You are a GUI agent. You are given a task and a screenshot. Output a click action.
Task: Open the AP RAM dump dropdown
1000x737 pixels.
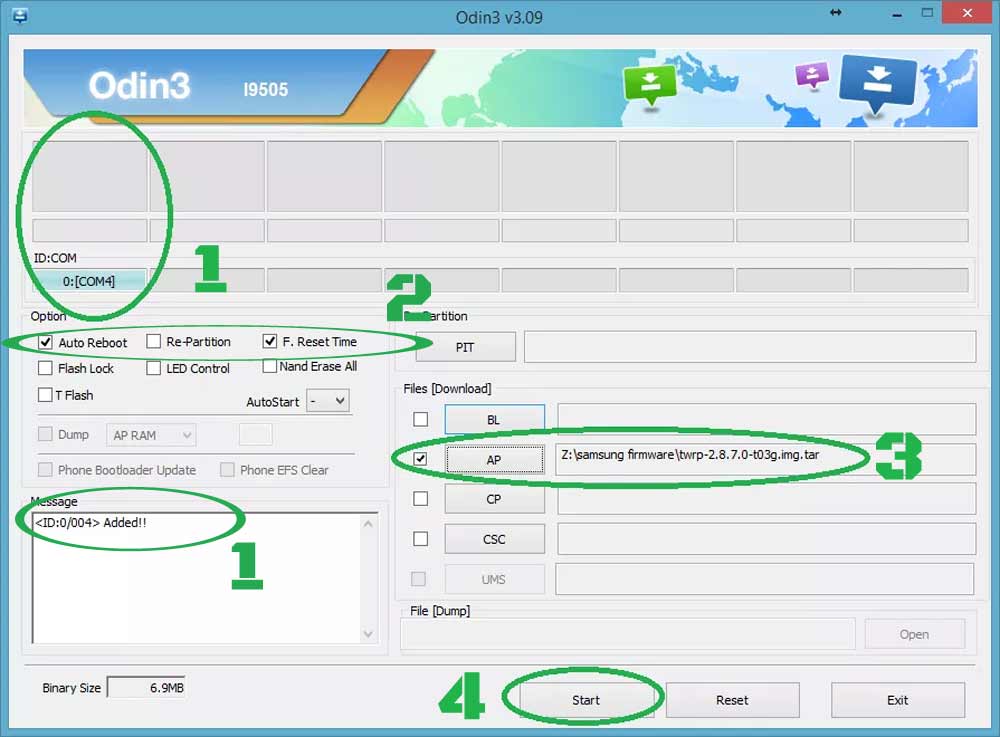pos(151,435)
